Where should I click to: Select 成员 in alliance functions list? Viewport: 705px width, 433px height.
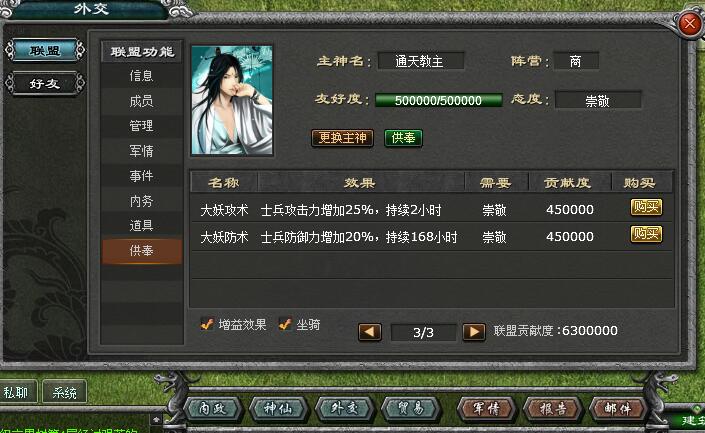pyautogui.click(x=142, y=101)
